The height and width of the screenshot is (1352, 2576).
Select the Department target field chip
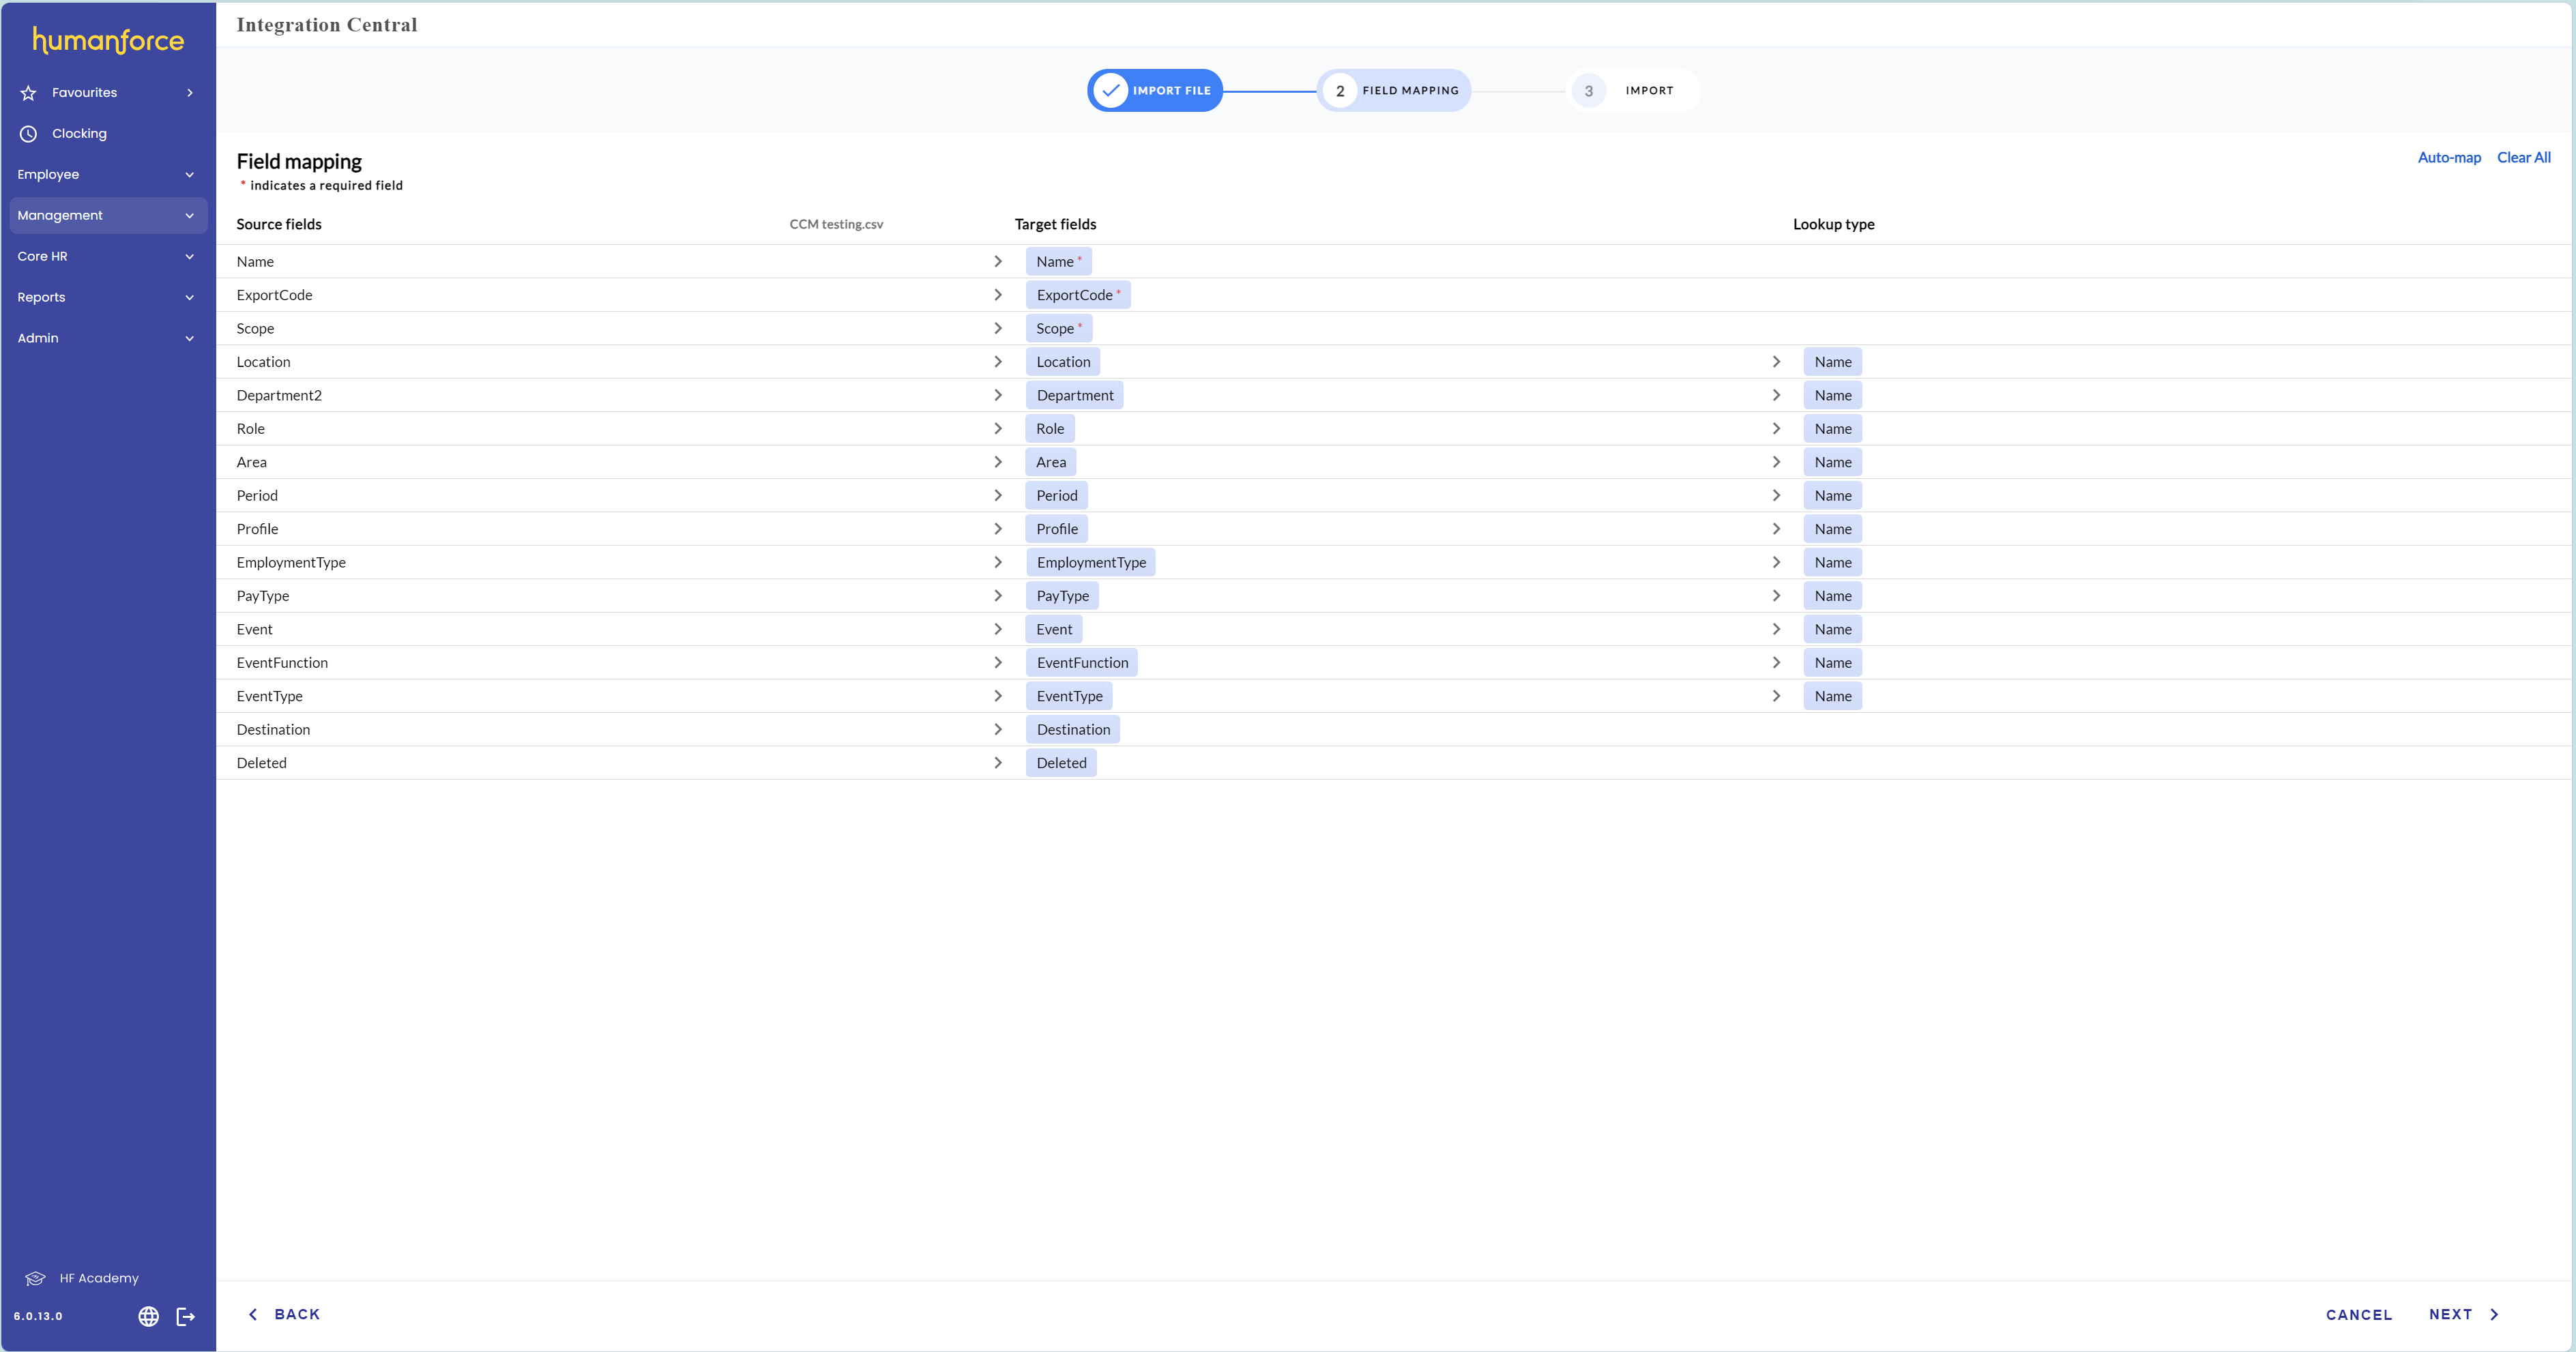pos(1074,395)
